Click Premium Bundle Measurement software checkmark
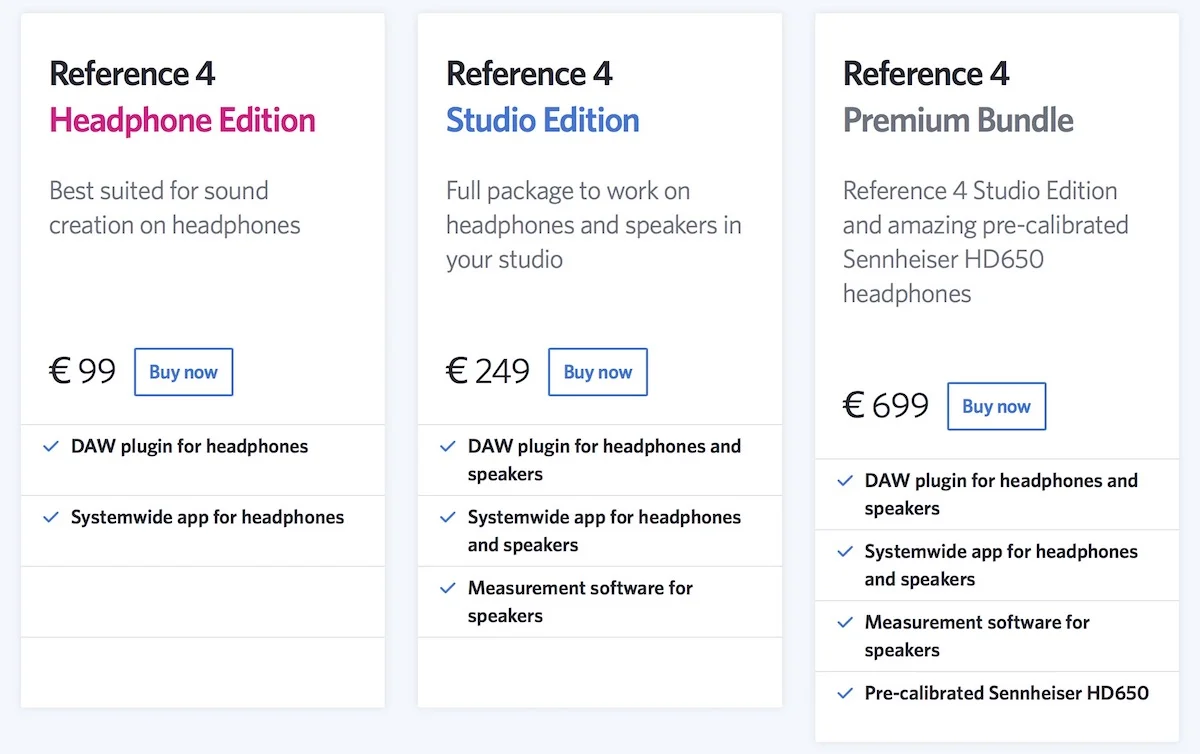Image resolution: width=1200 pixels, height=754 pixels. click(x=845, y=623)
